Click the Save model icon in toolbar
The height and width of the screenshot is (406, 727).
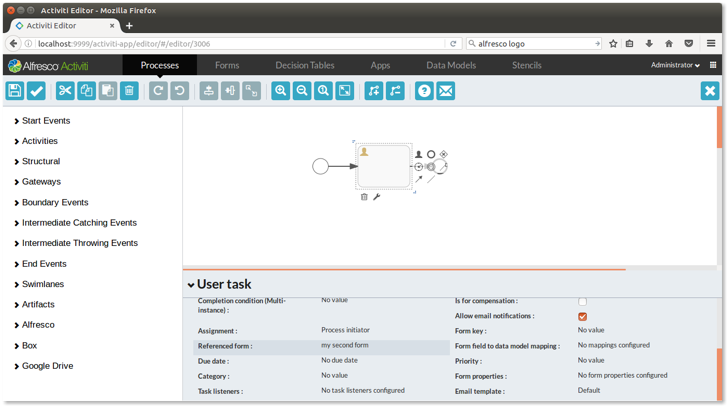pyautogui.click(x=15, y=91)
